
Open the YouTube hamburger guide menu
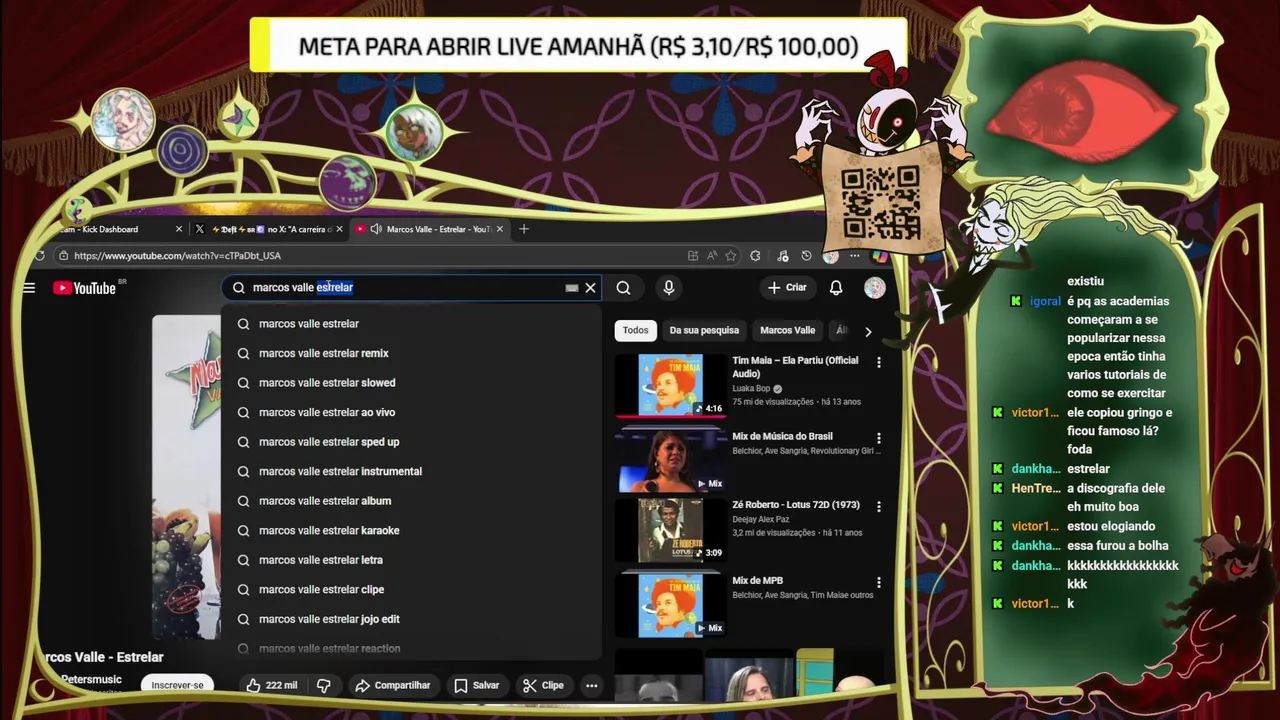pyautogui.click(x=29, y=288)
